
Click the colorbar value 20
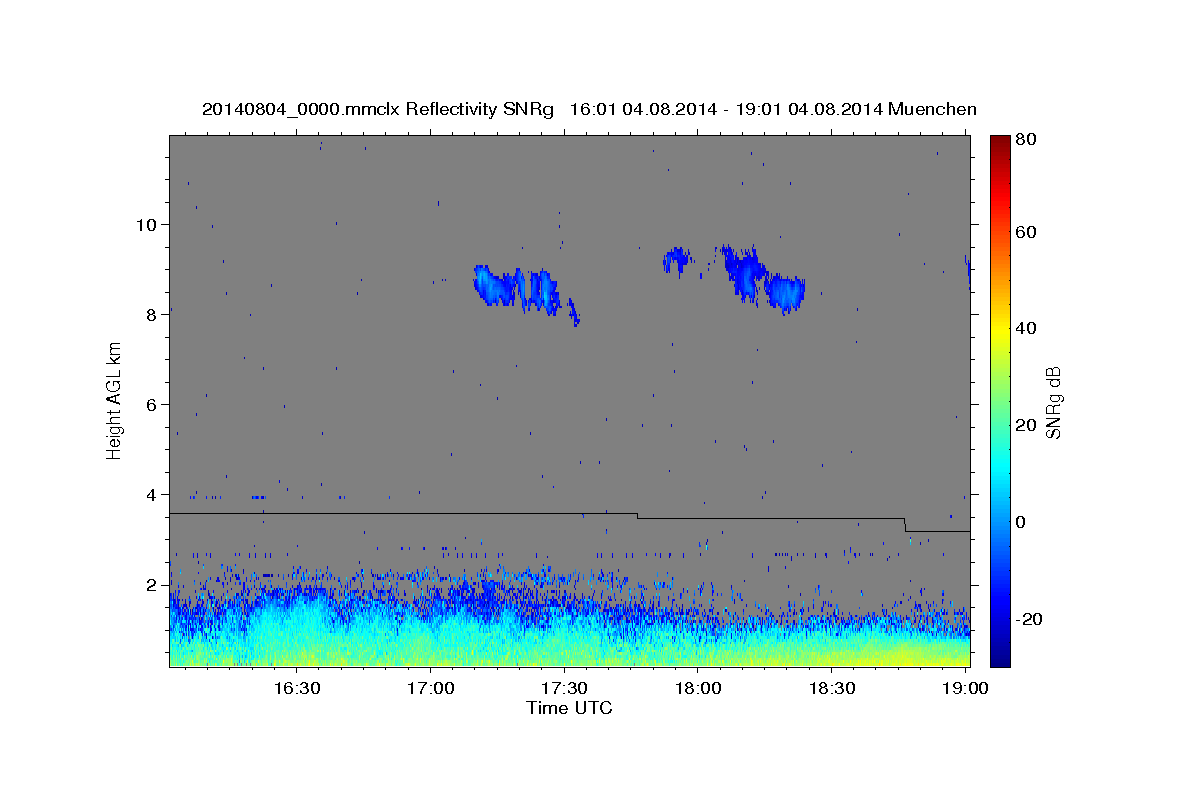(1024, 425)
